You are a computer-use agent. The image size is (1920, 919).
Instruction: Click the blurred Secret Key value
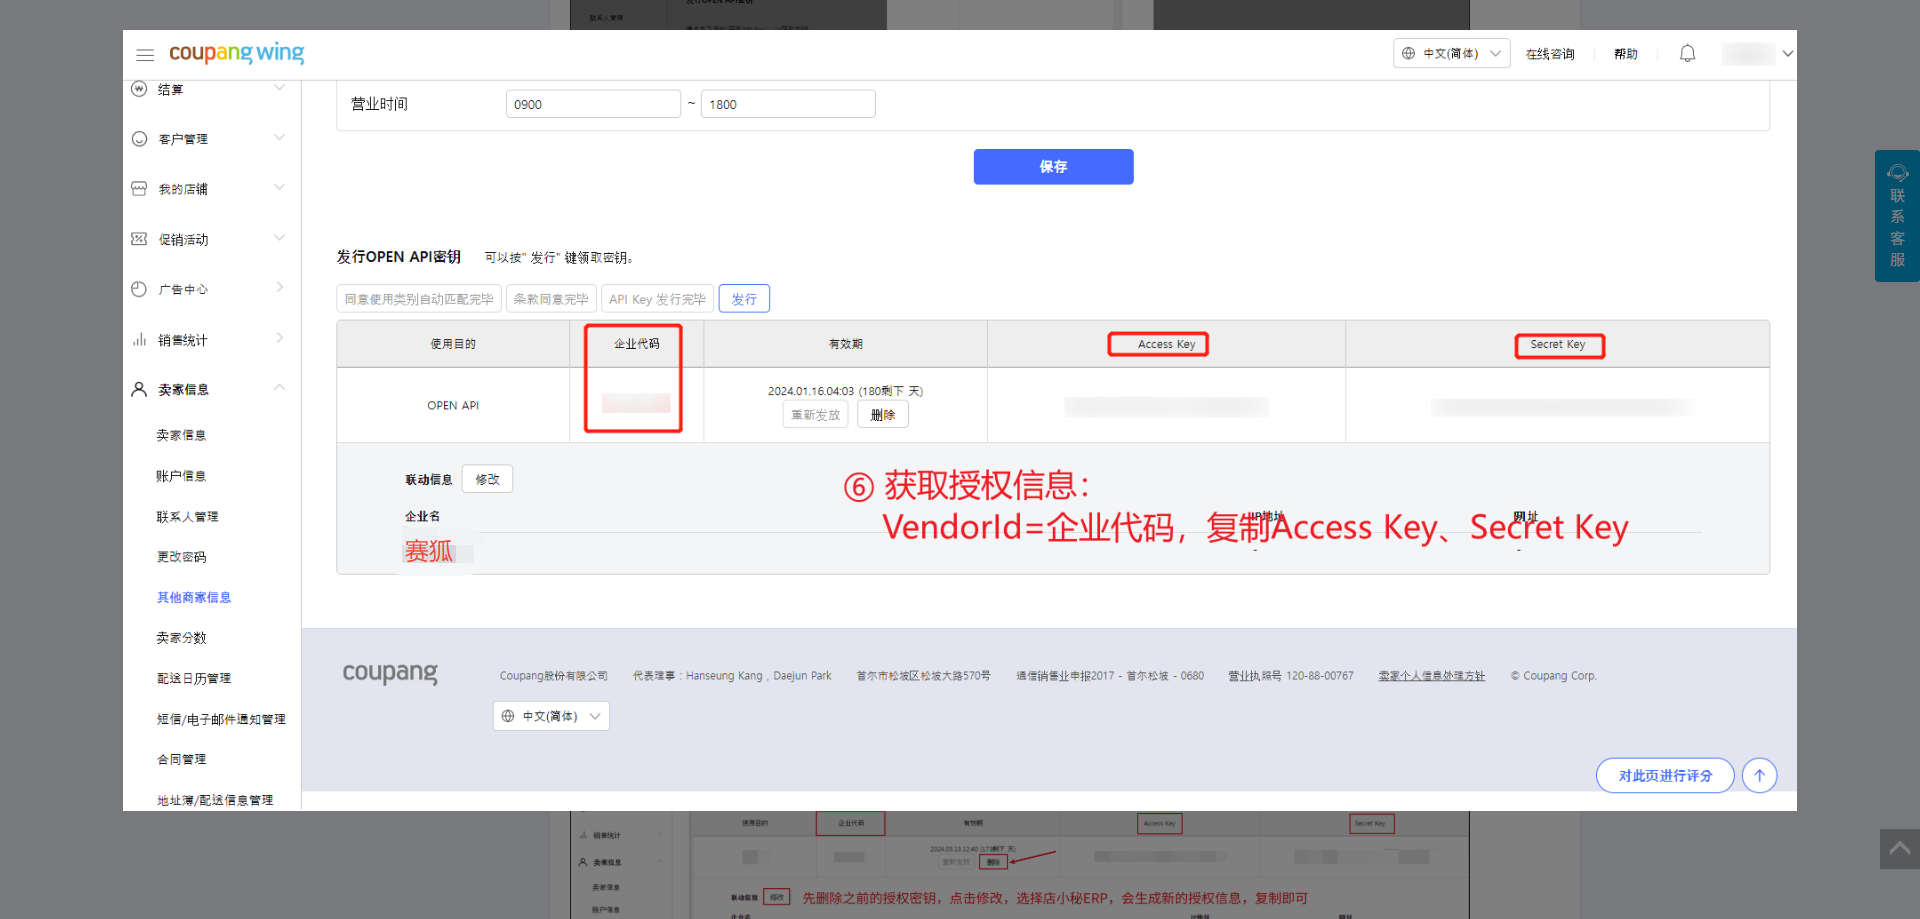1562,407
